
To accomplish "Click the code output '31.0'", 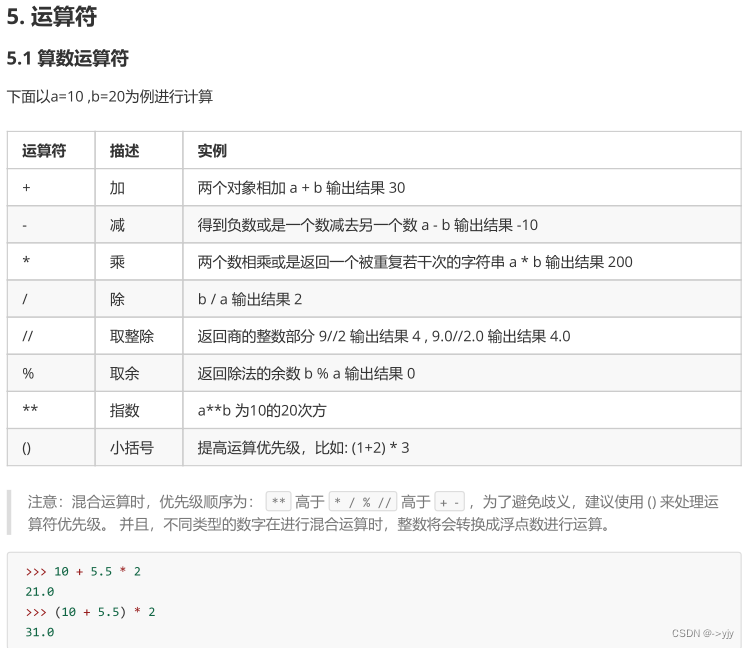I will coord(40,632).
